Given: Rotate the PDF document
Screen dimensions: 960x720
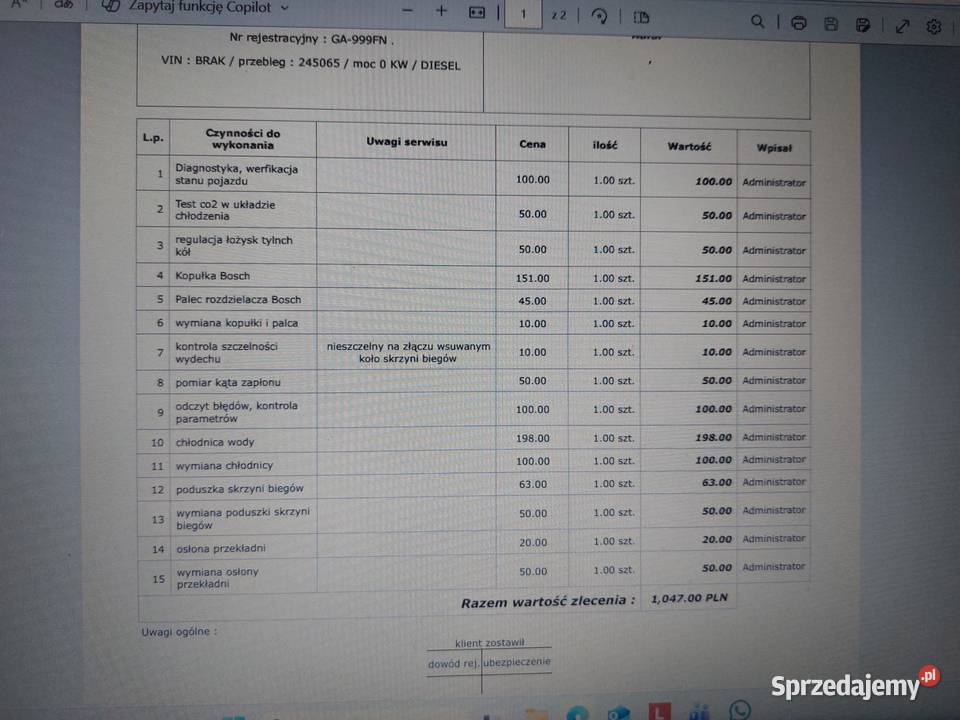Looking at the screenshot, I should (x=600, y=16).
